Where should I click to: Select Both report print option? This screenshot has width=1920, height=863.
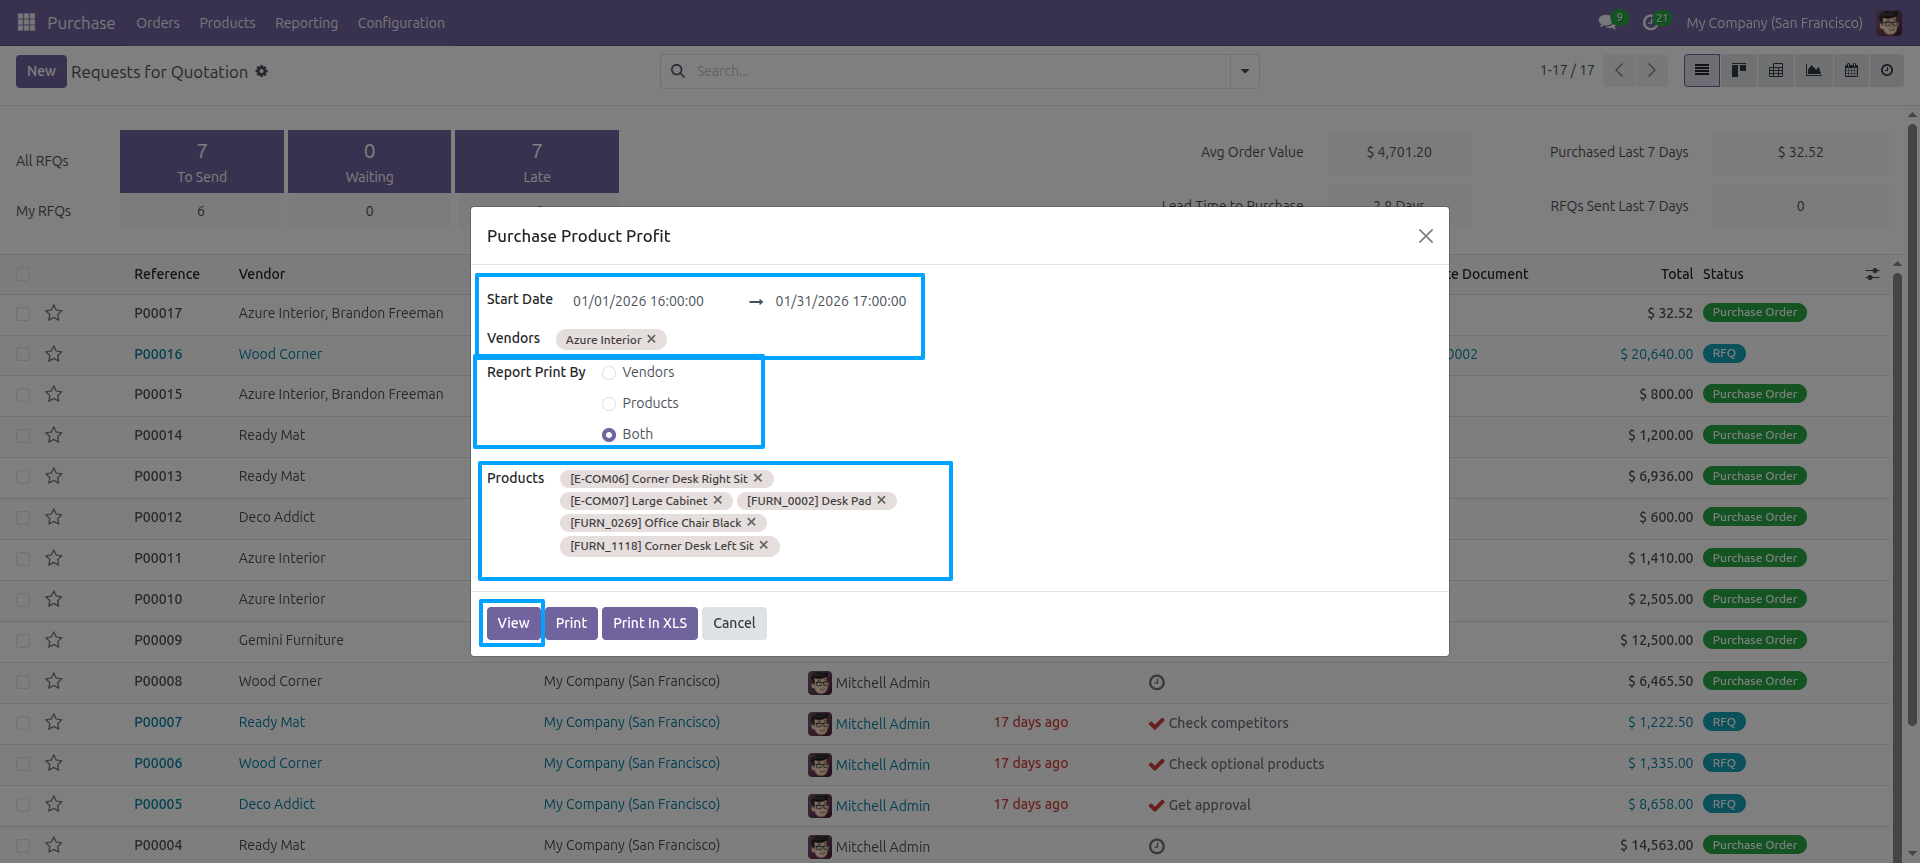(609, 435)
